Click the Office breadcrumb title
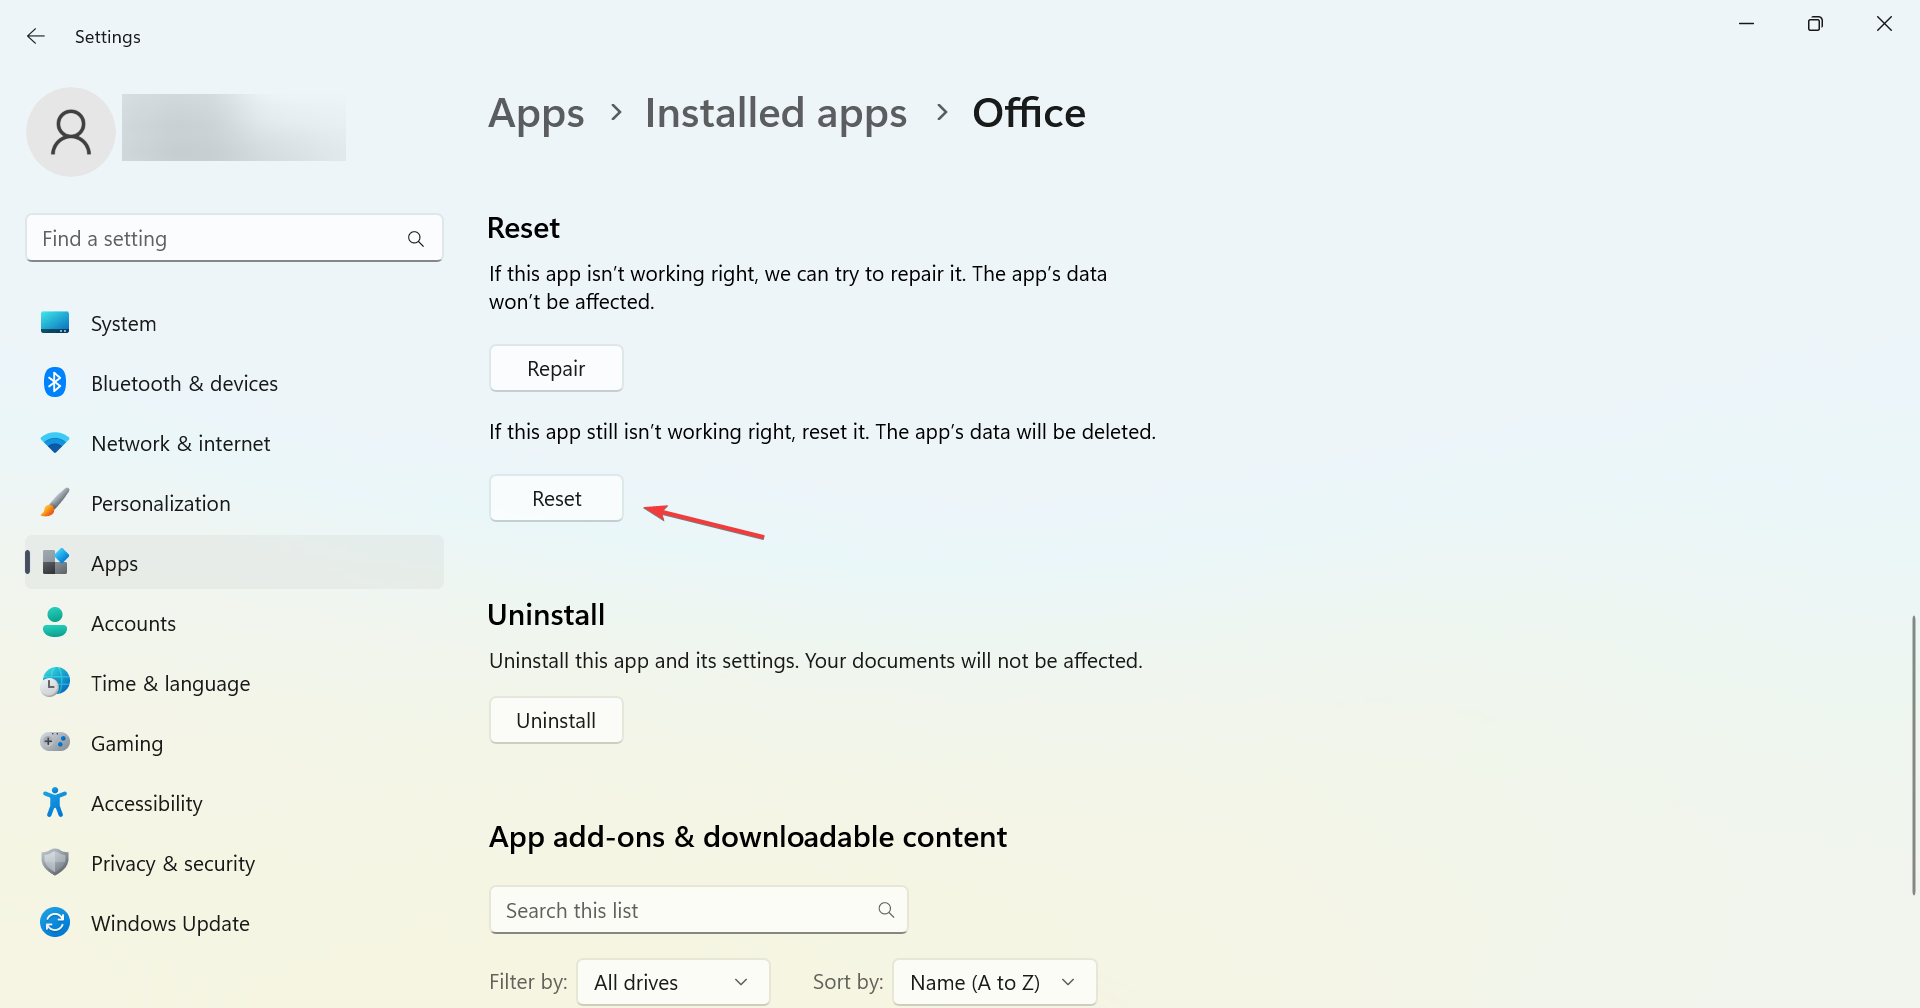The height and width of the screenshot is (1008, 1920). click(x=1029, y=113)
